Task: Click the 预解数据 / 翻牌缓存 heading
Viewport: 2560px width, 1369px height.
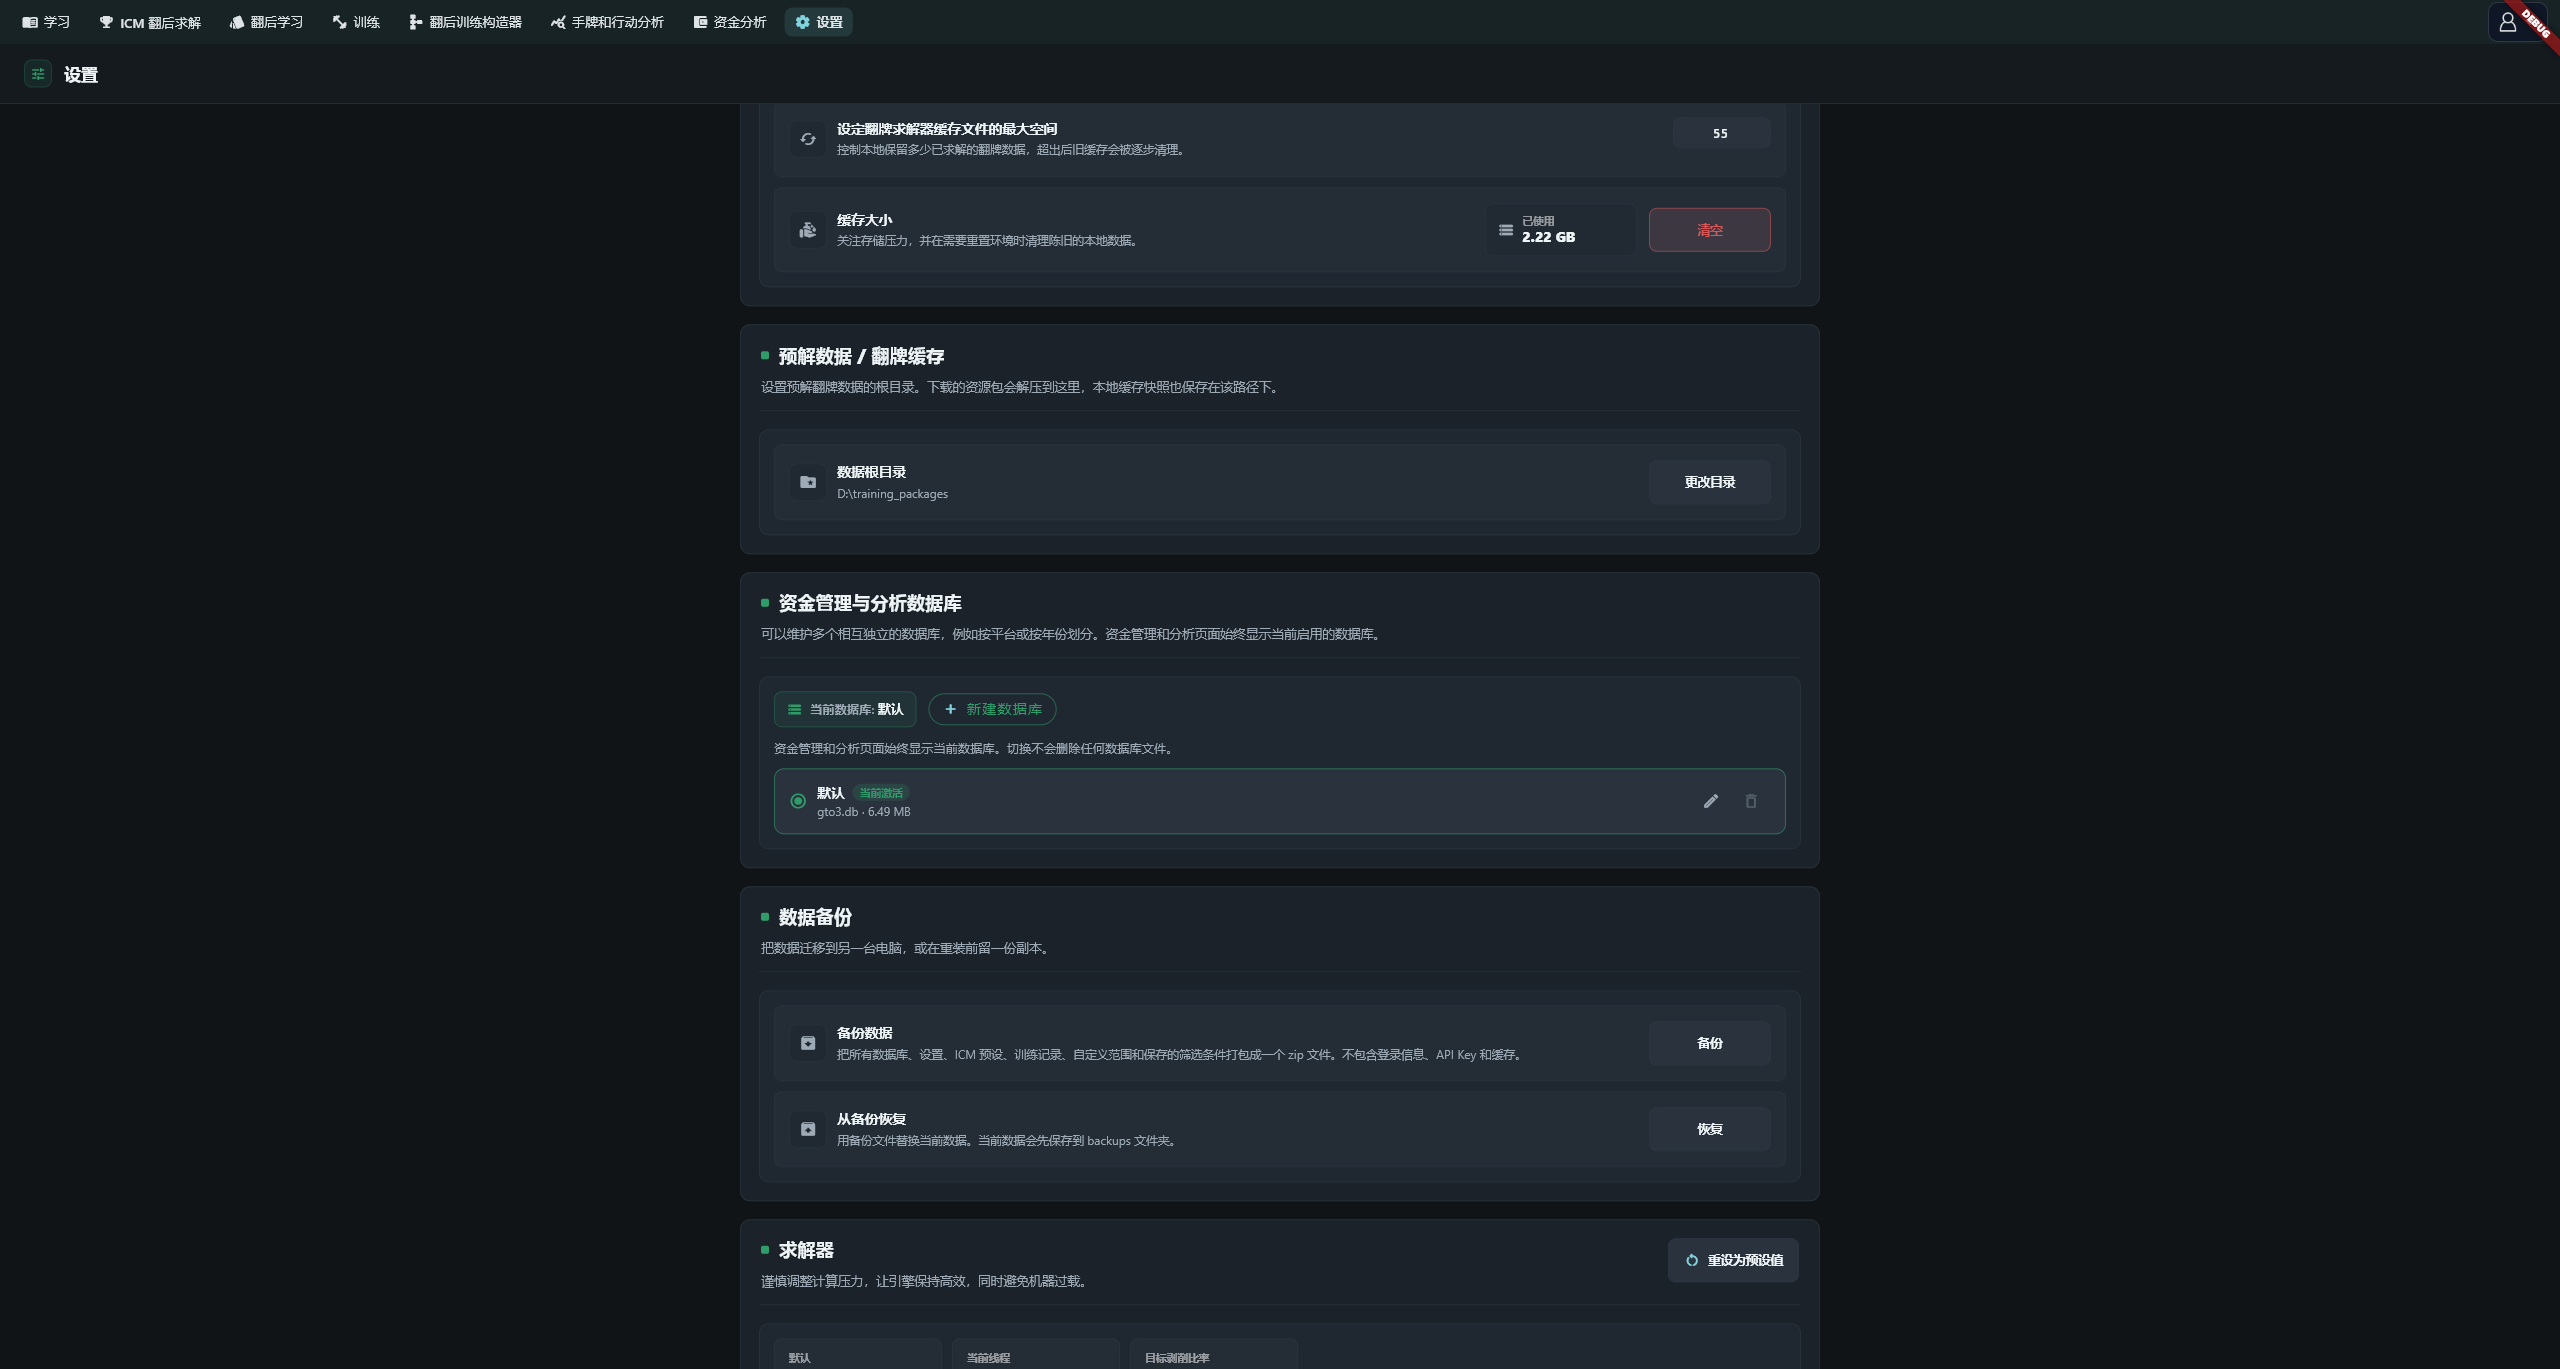Action: (x=861, y=357)
